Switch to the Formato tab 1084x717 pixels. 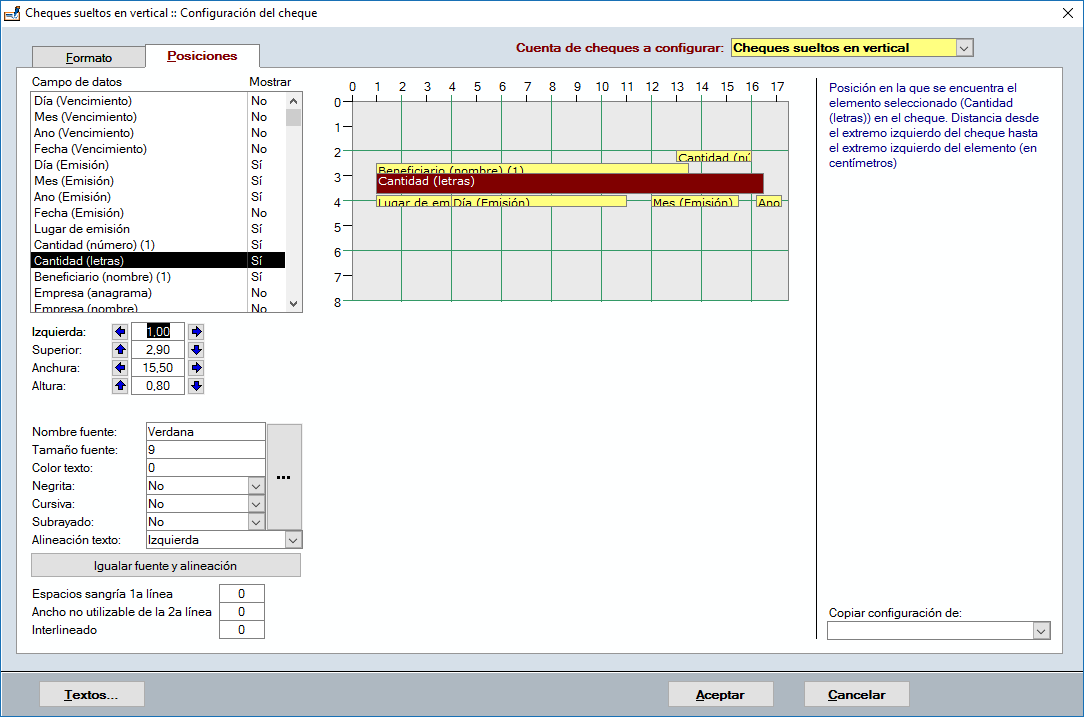[x=89, y=58]
